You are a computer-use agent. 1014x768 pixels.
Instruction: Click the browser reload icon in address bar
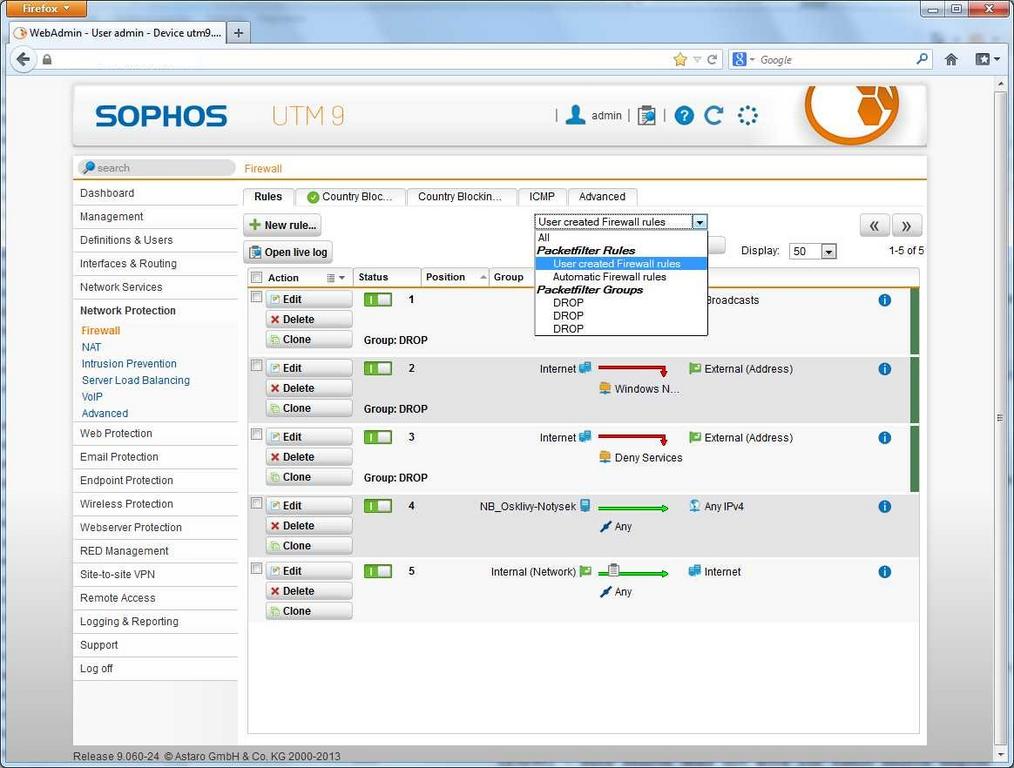point(712,59)
